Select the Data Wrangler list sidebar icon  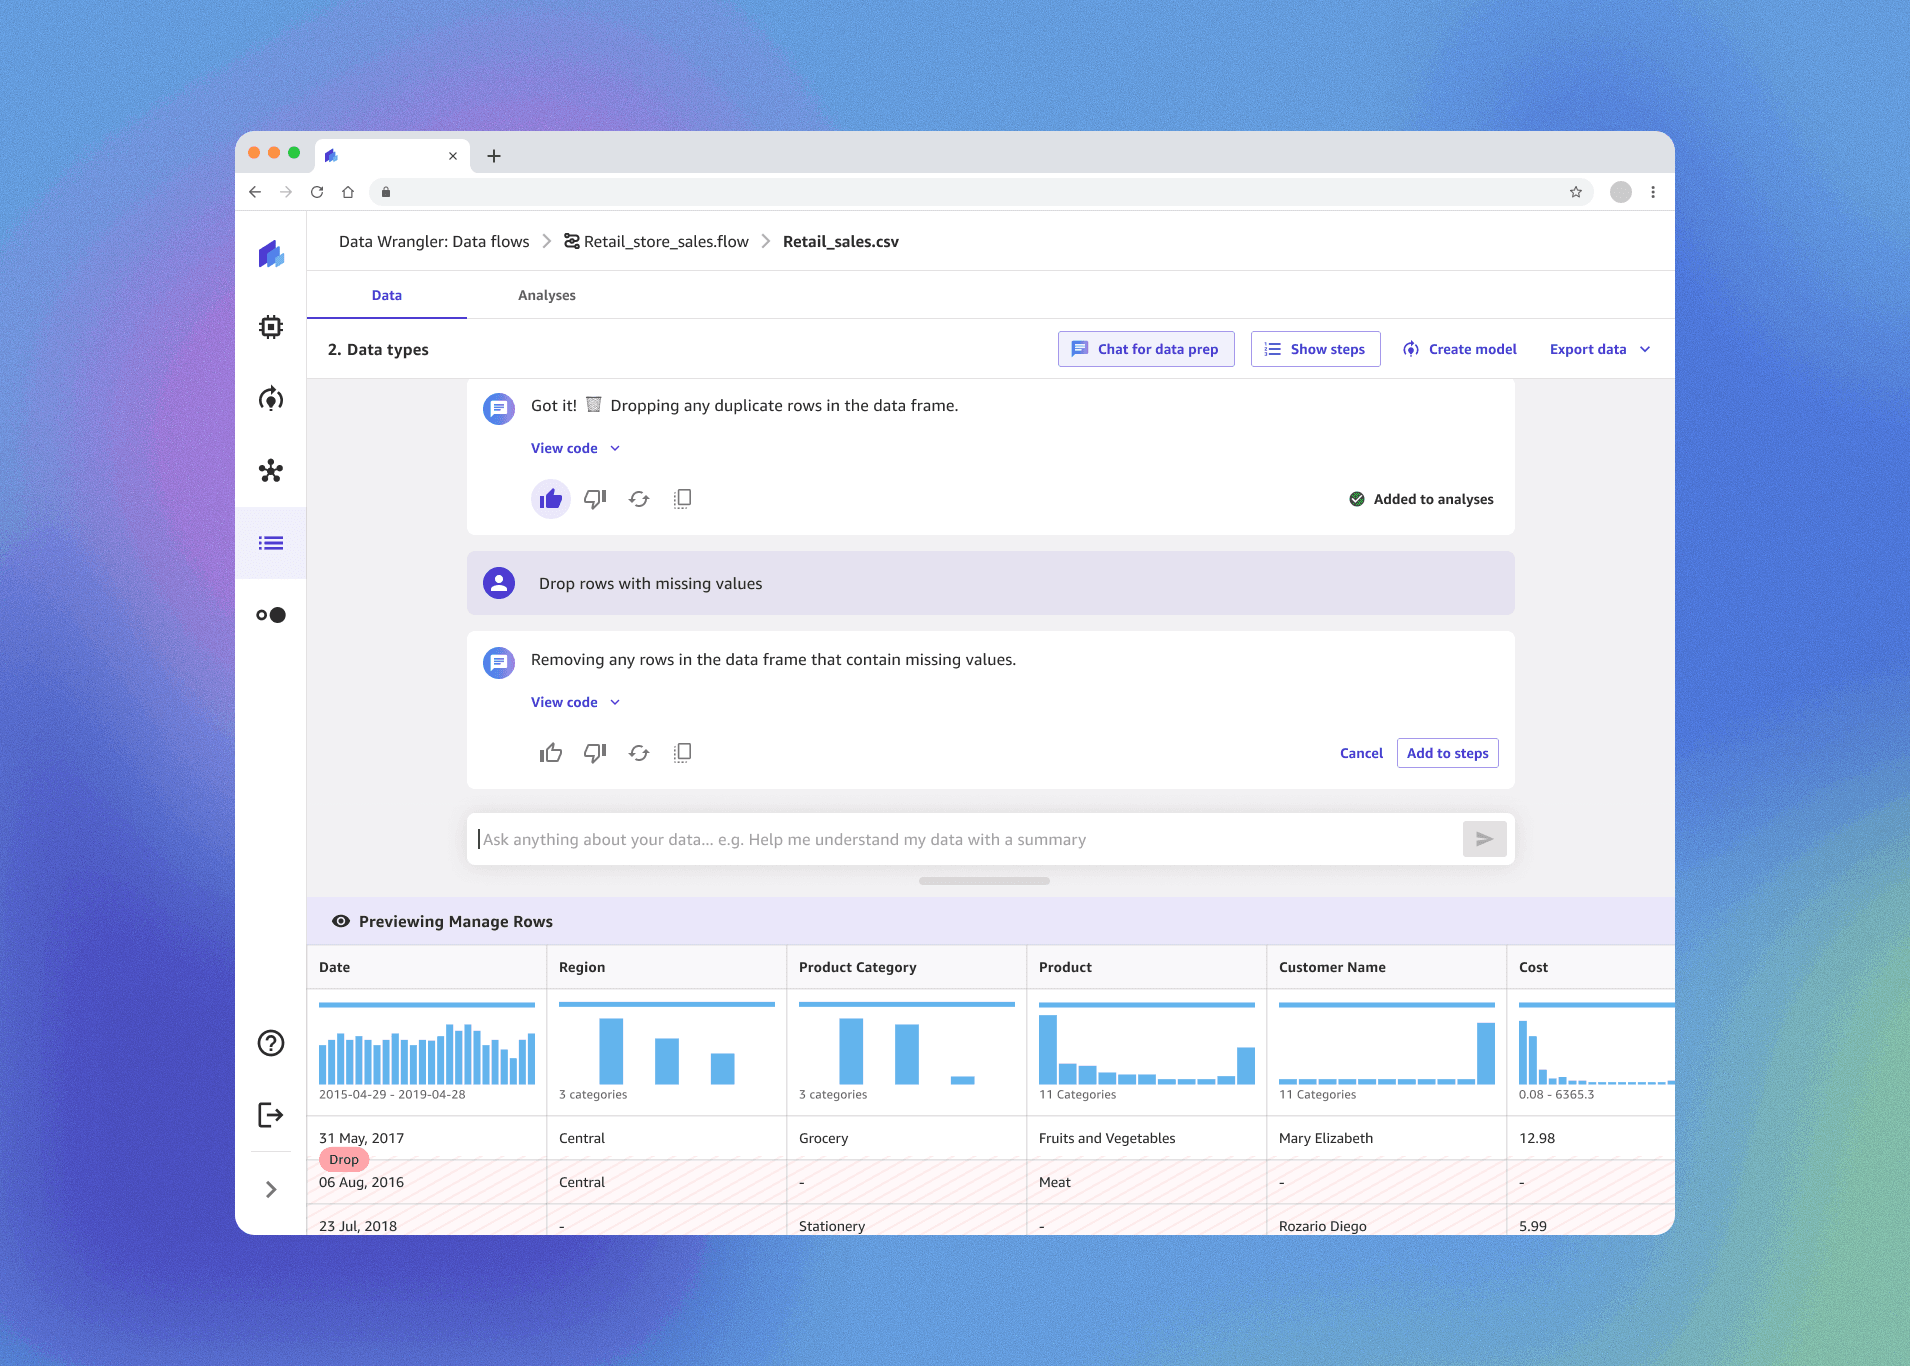click(x=271, y=543)
